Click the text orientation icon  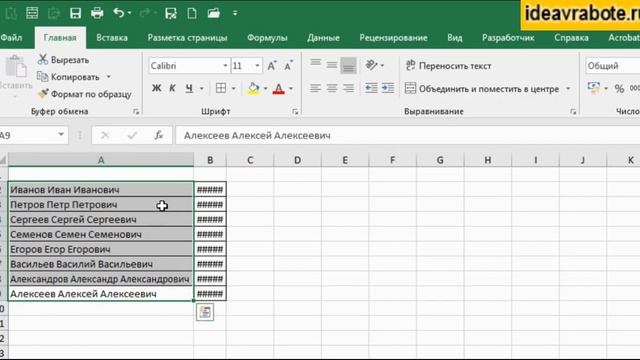tap(371, 65)
